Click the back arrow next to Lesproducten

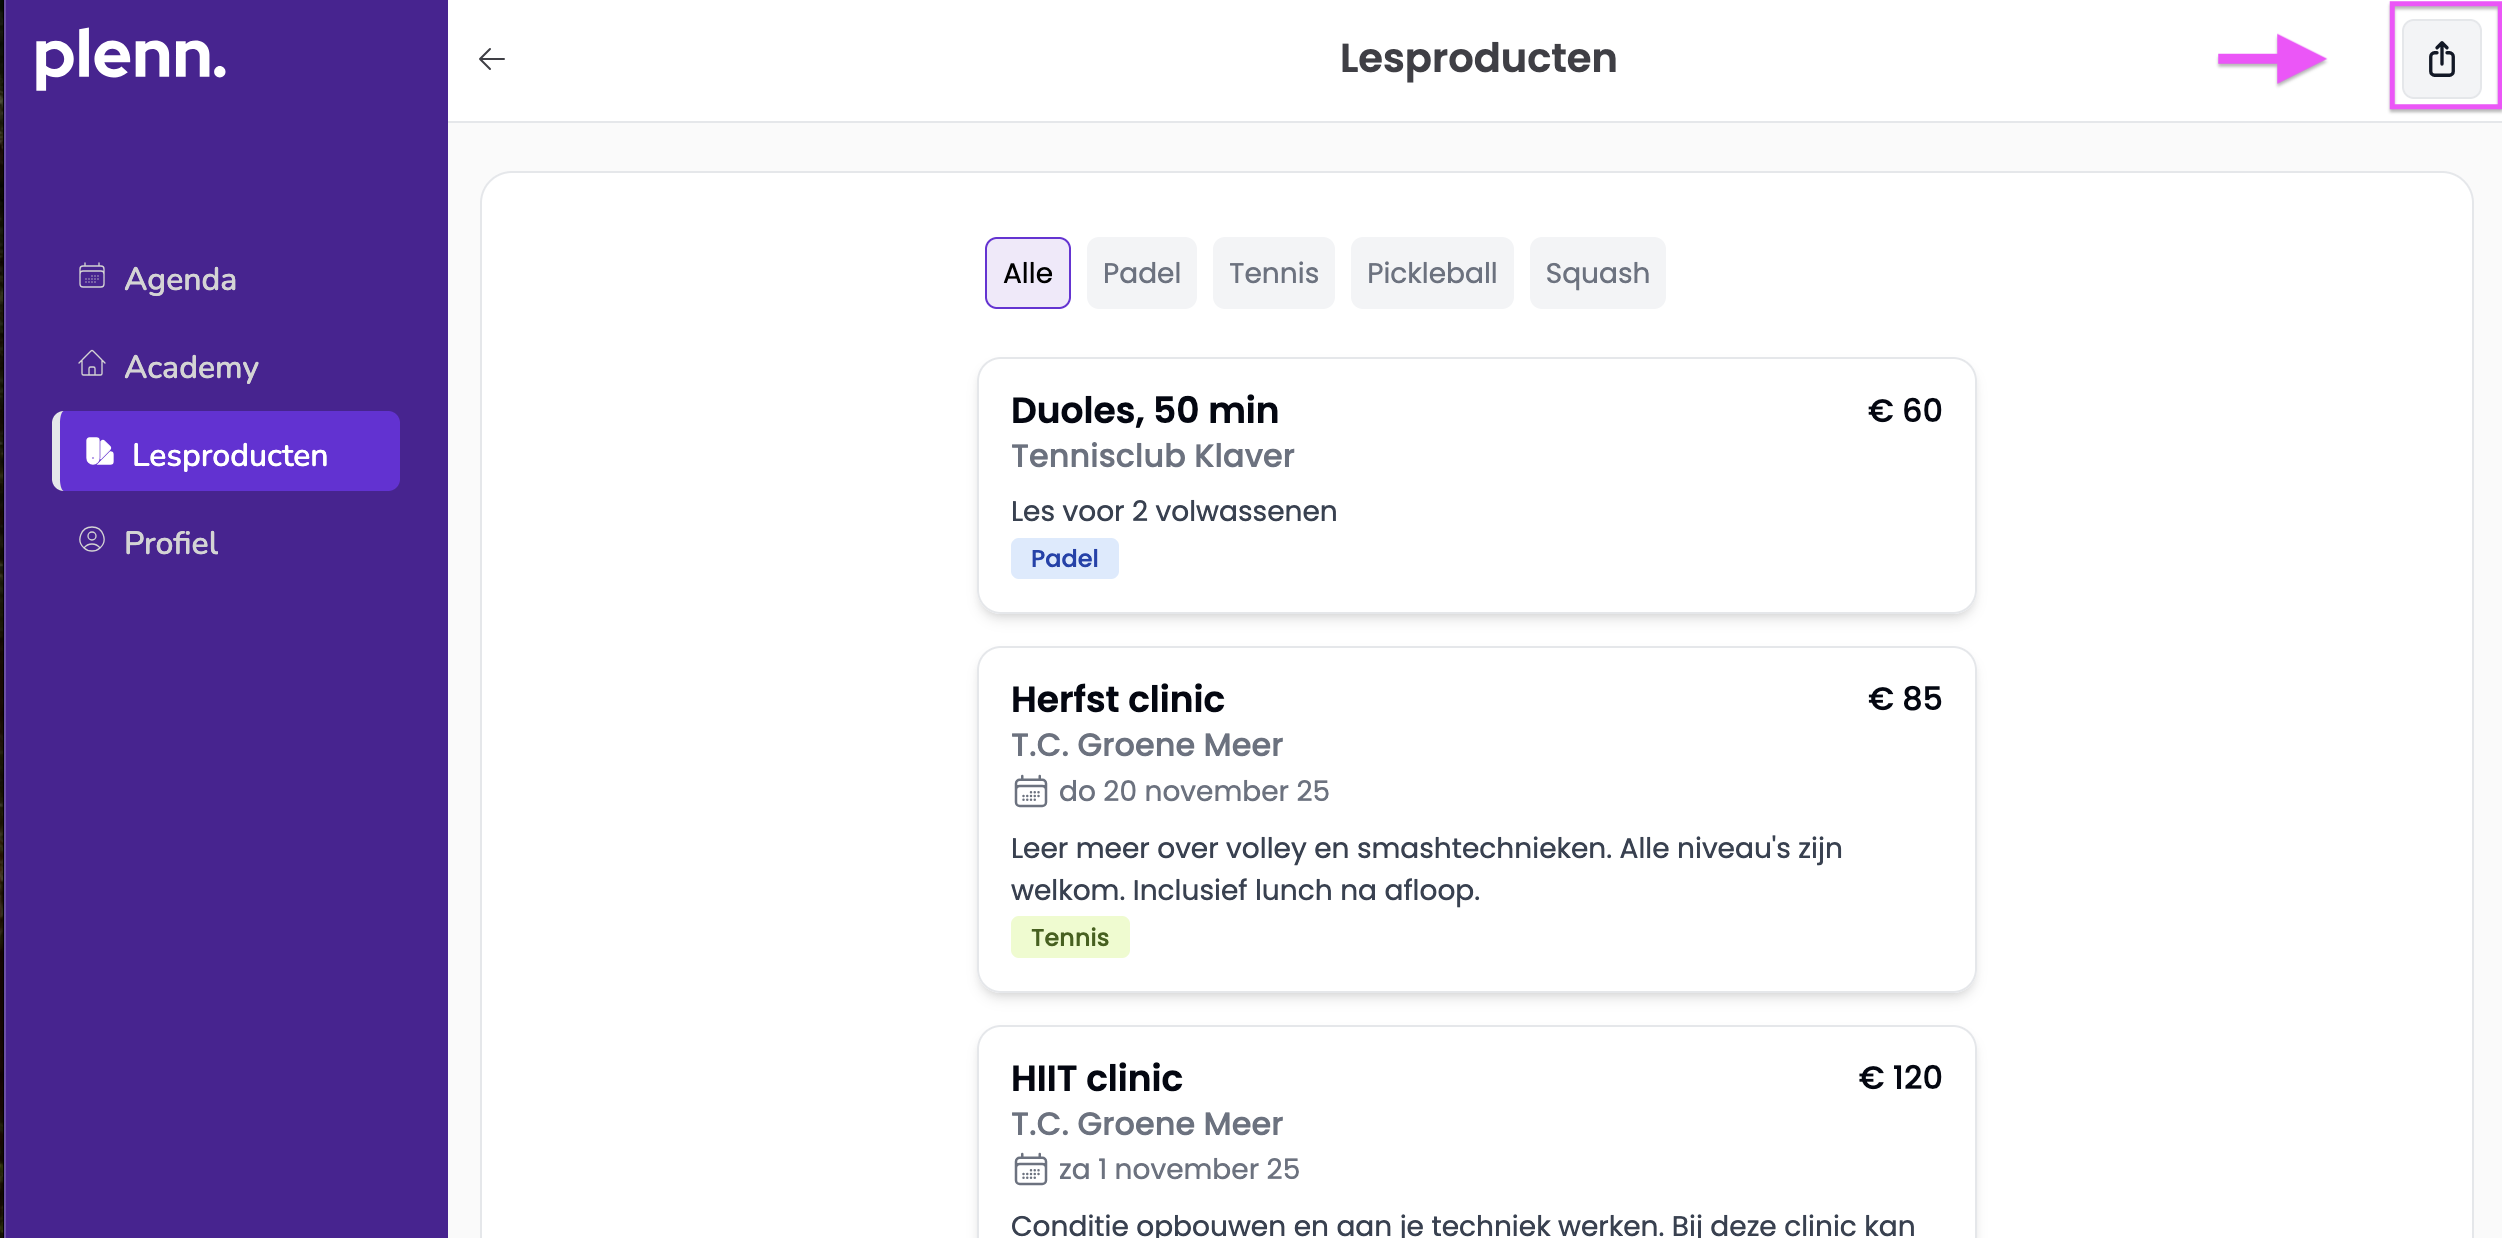(492, 58)
